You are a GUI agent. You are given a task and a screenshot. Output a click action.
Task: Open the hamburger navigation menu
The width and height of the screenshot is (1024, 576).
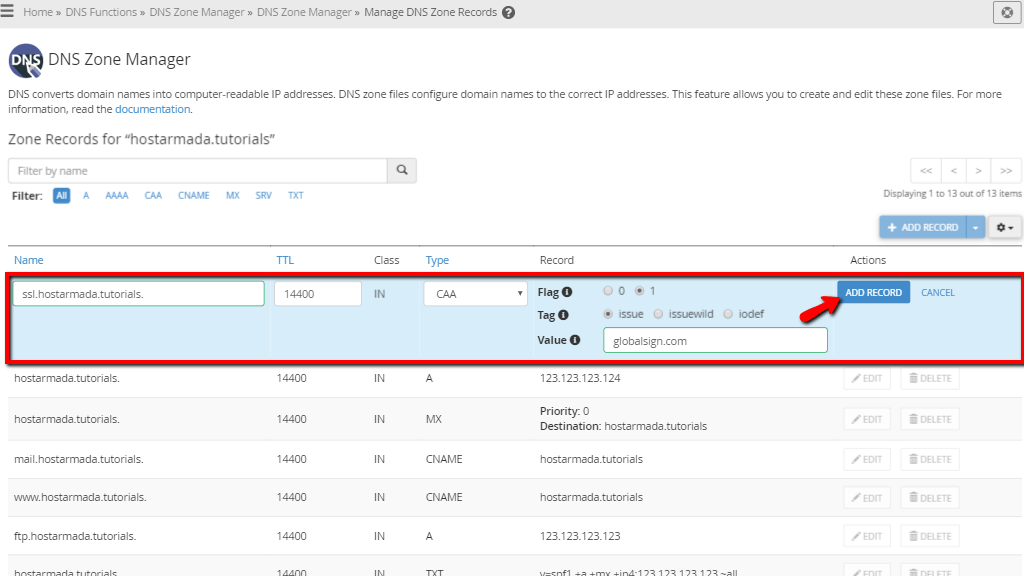coord(7,11)
